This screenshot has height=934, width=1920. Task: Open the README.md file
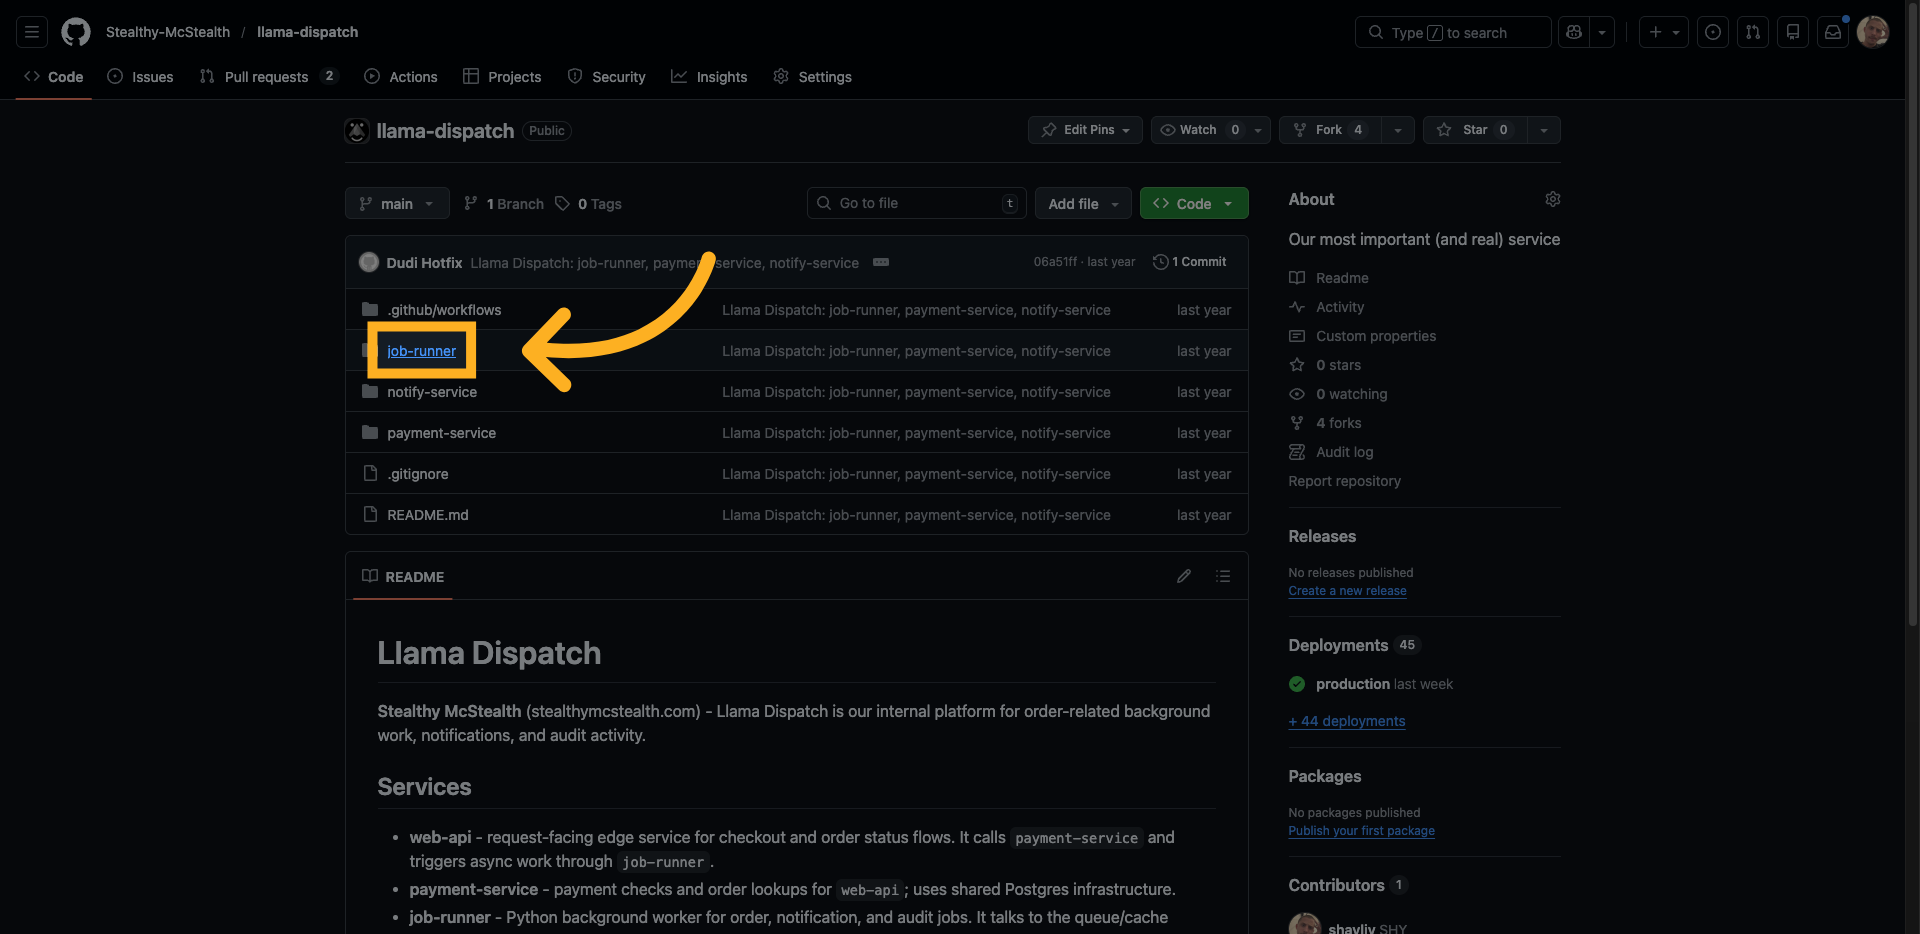coord(428,515)
